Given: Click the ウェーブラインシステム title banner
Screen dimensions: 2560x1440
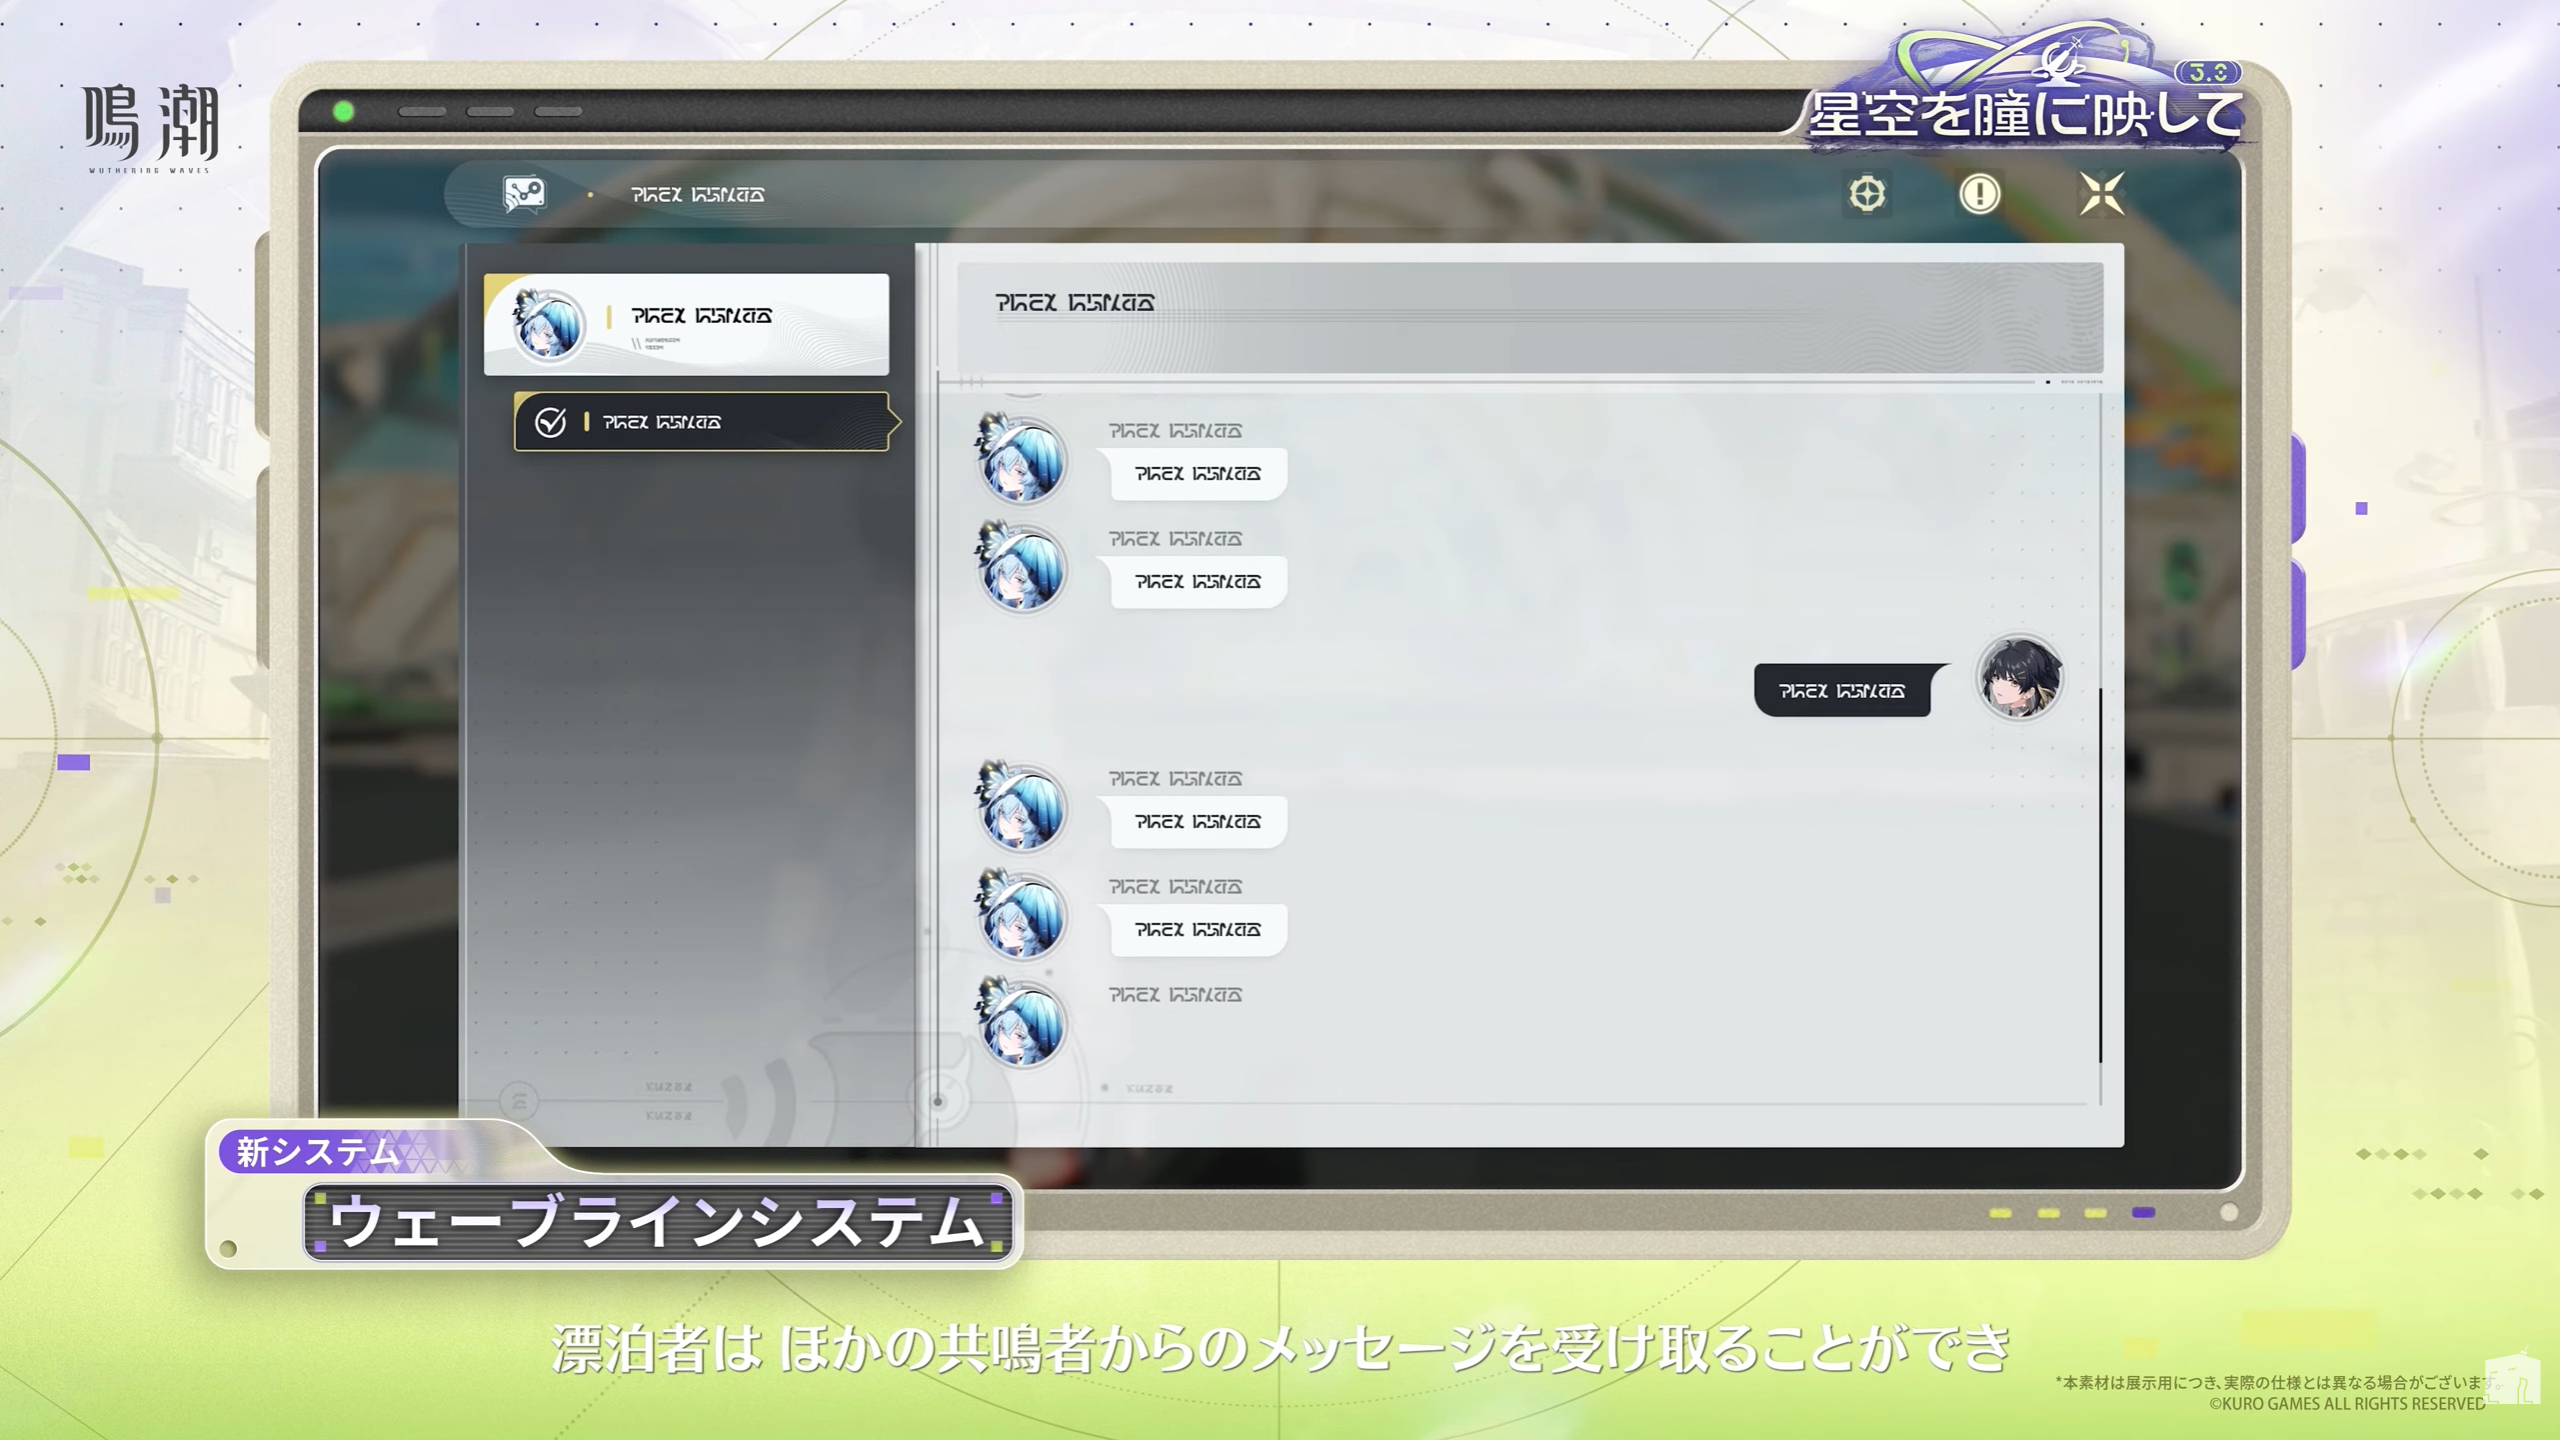Looking at the screenshot, I should tap(658, 1221).
